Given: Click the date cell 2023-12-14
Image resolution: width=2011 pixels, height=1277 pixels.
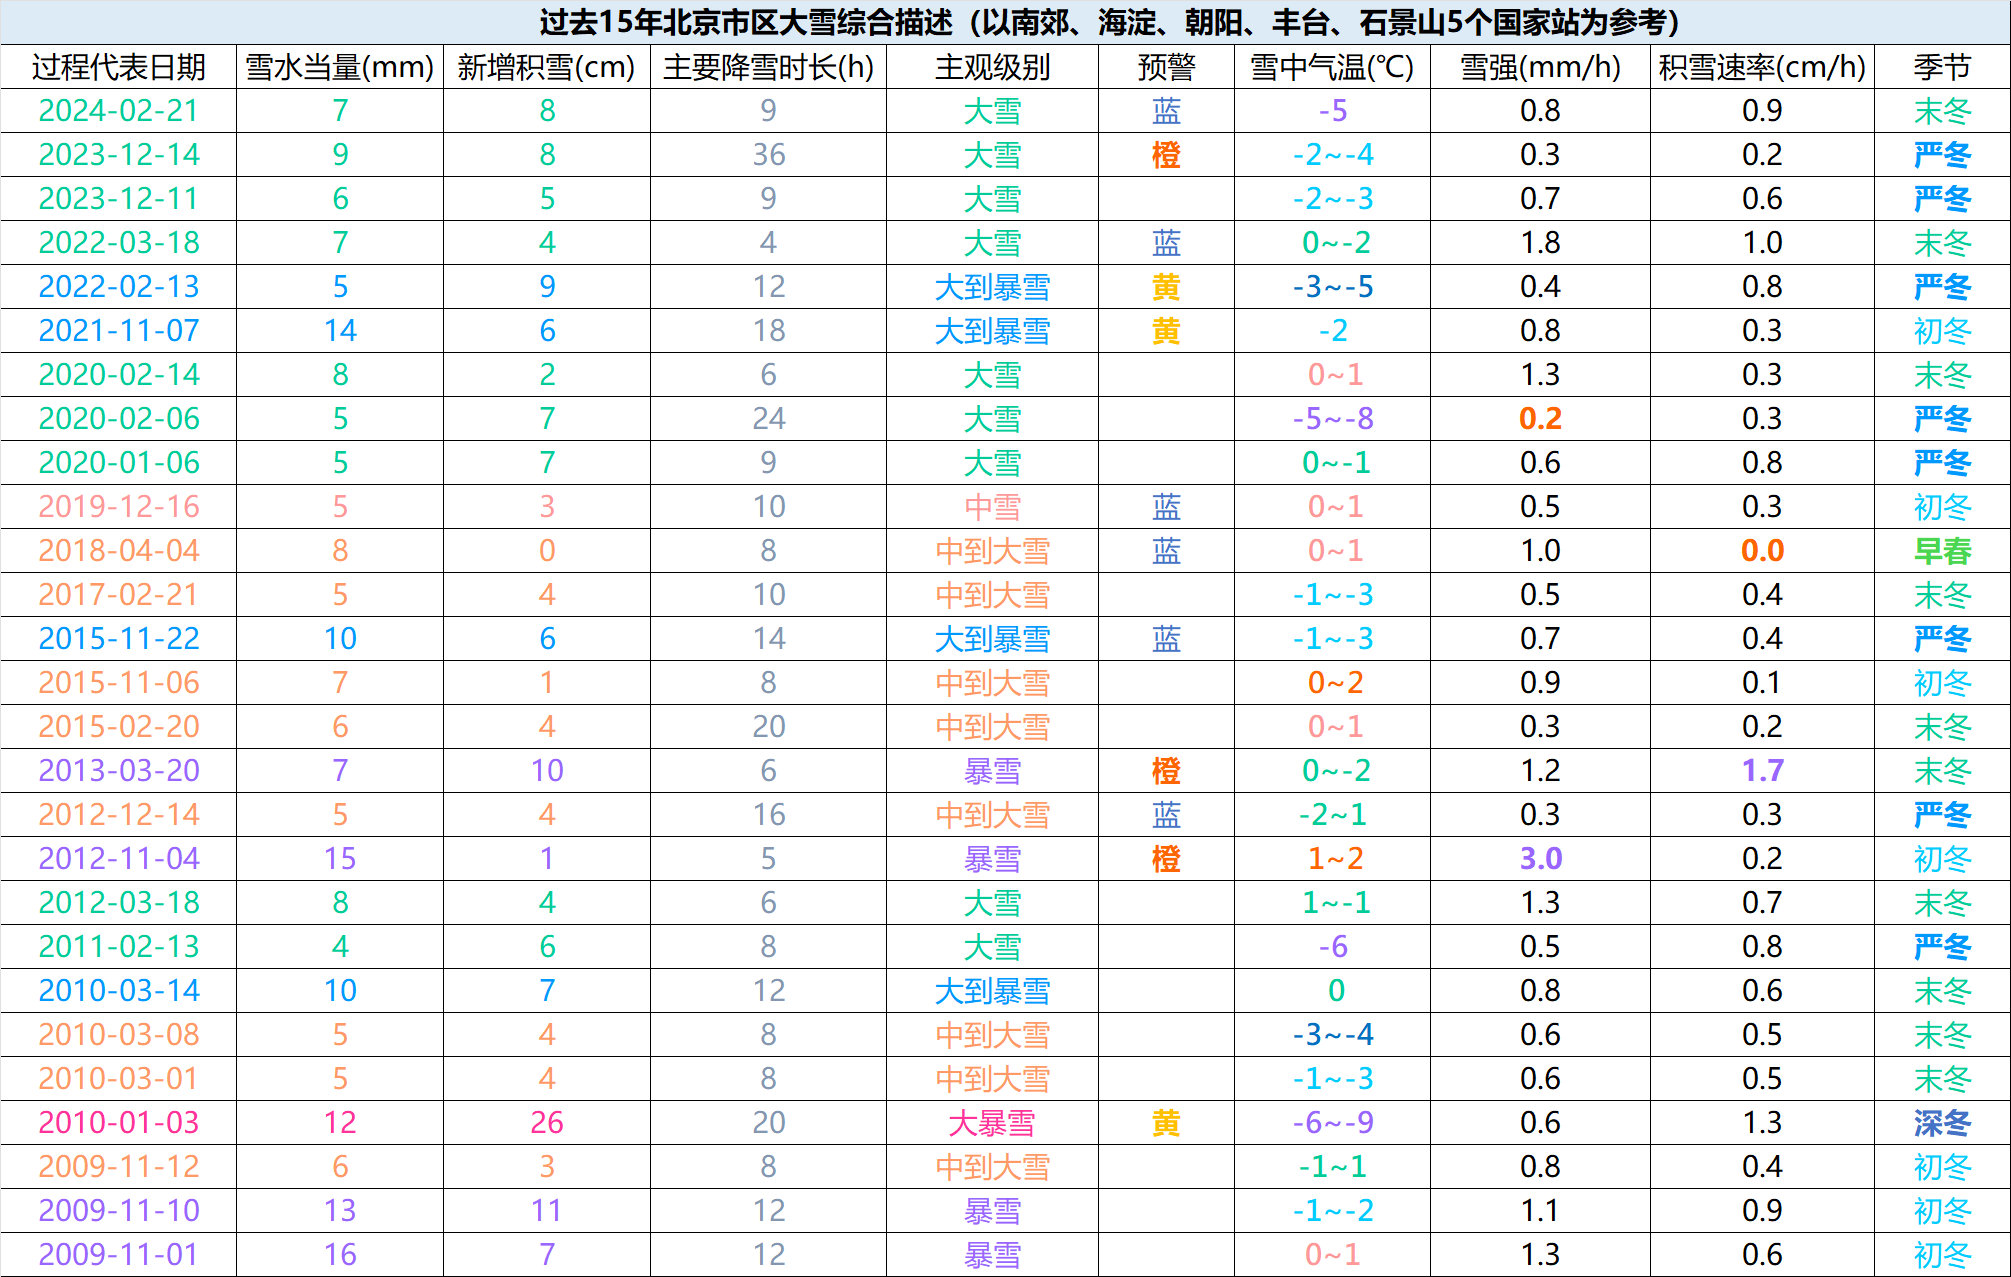Looking at the screenshot, I should pos(119,155).
